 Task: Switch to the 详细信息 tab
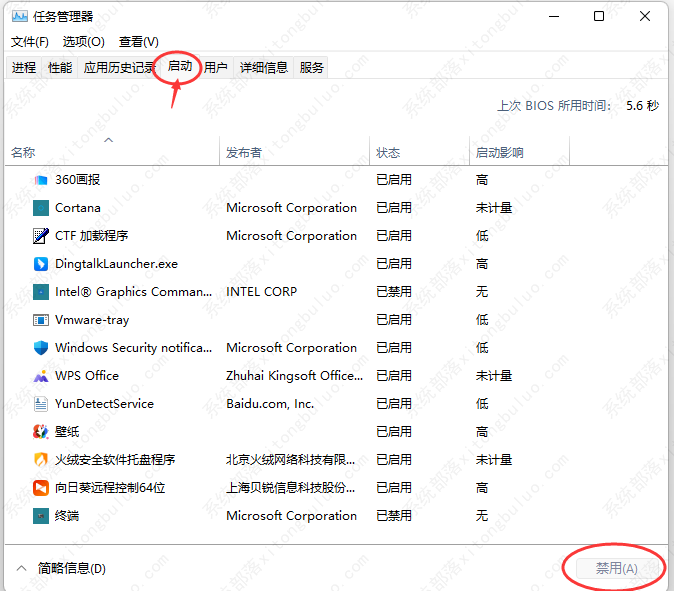tap(264, 68)
